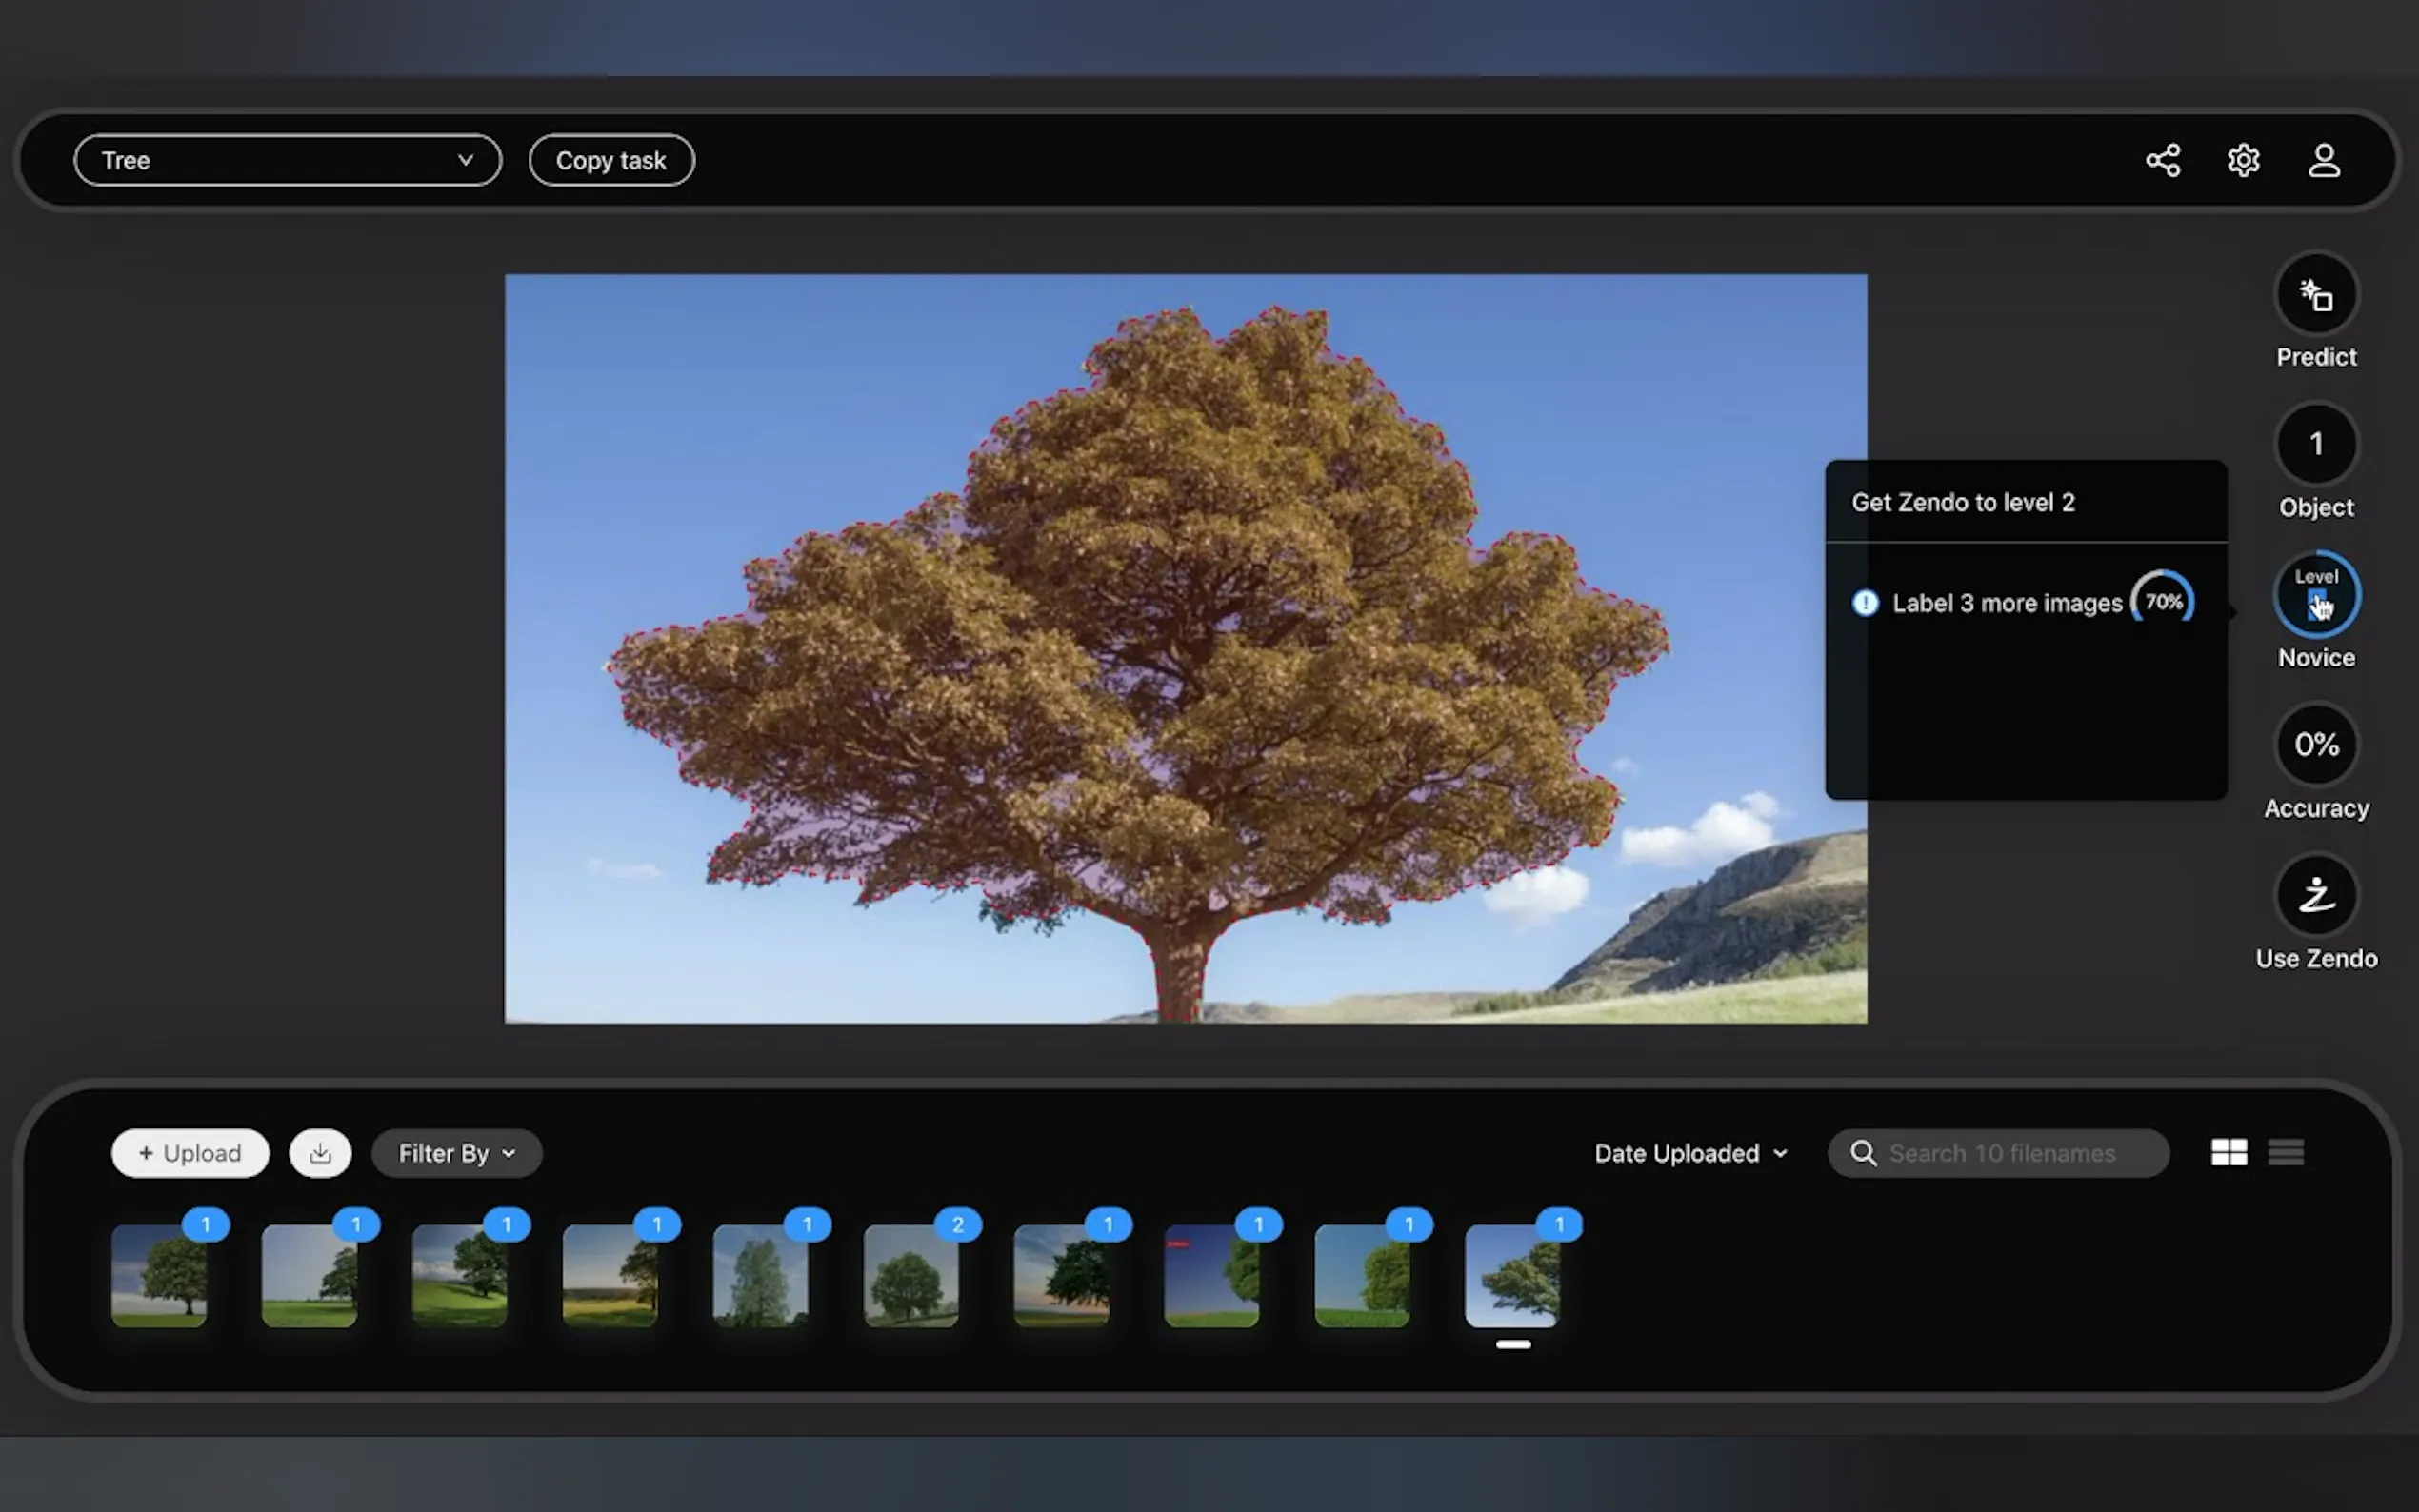Open the Date Uploaded sort dropdown
The height and width of the screenshot is (1512, 2419).
(x=1690, y=1154)
